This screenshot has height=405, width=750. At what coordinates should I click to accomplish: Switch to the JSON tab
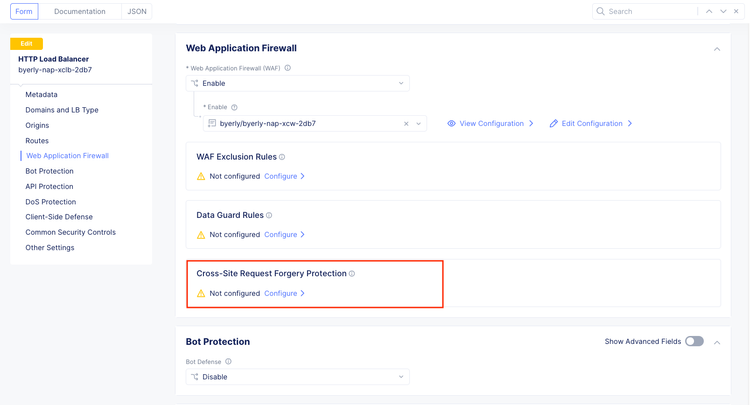[x=137, y=11]
